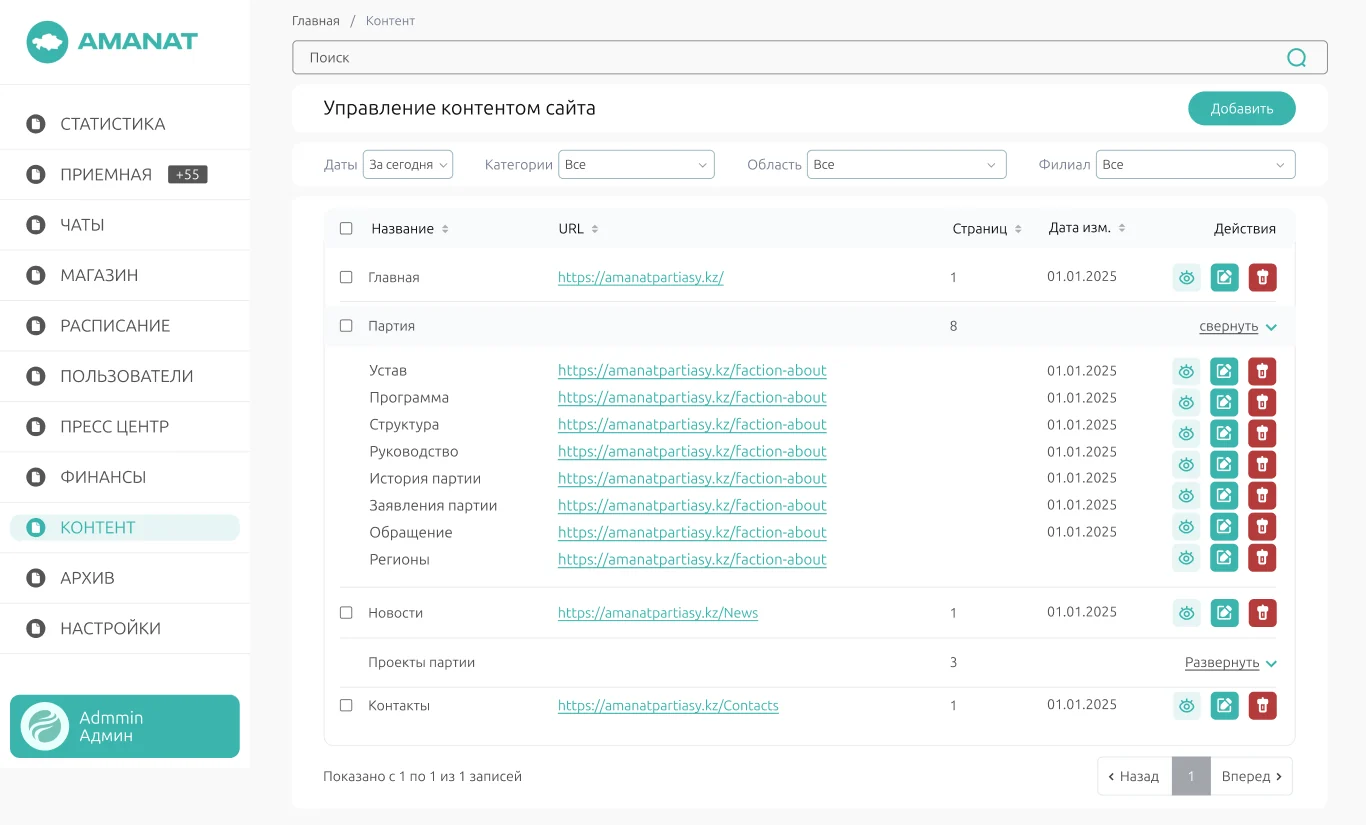Open the Admmin Админ profile card
Screen dimensions: 1366x825
(125, 727)
